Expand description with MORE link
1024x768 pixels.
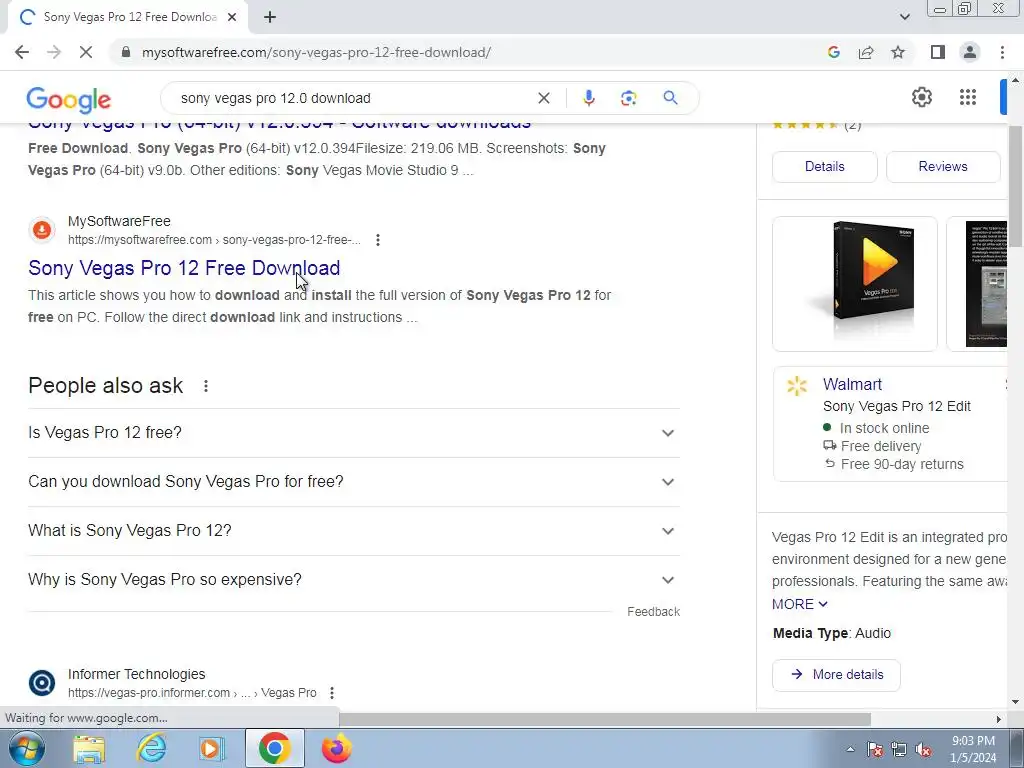coord(799,604)
